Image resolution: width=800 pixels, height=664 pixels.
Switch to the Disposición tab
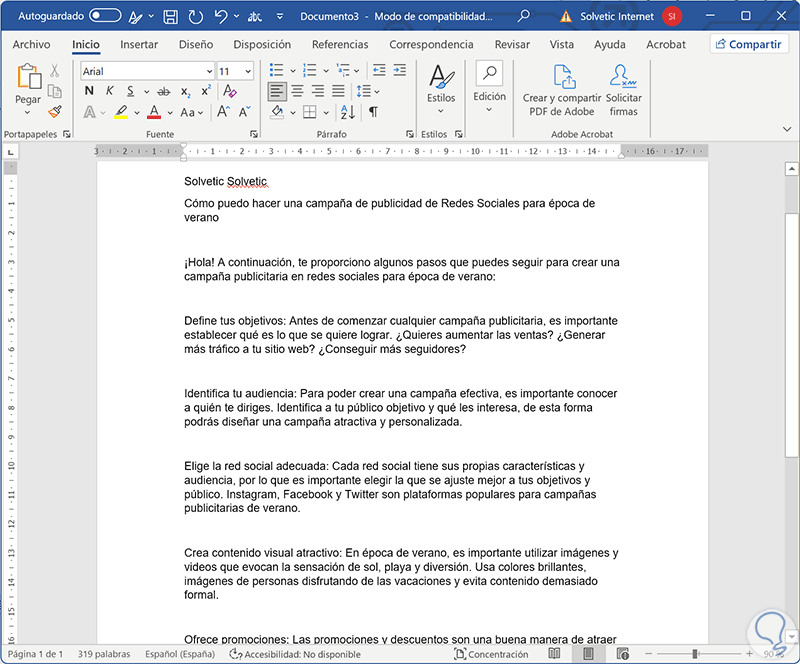coord(262,44)
